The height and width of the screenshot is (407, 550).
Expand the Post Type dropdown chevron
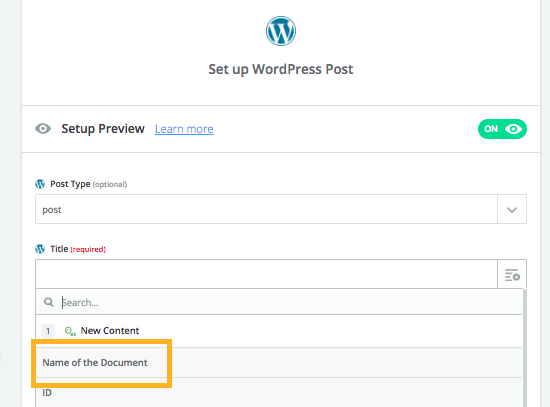click(512, 209)
